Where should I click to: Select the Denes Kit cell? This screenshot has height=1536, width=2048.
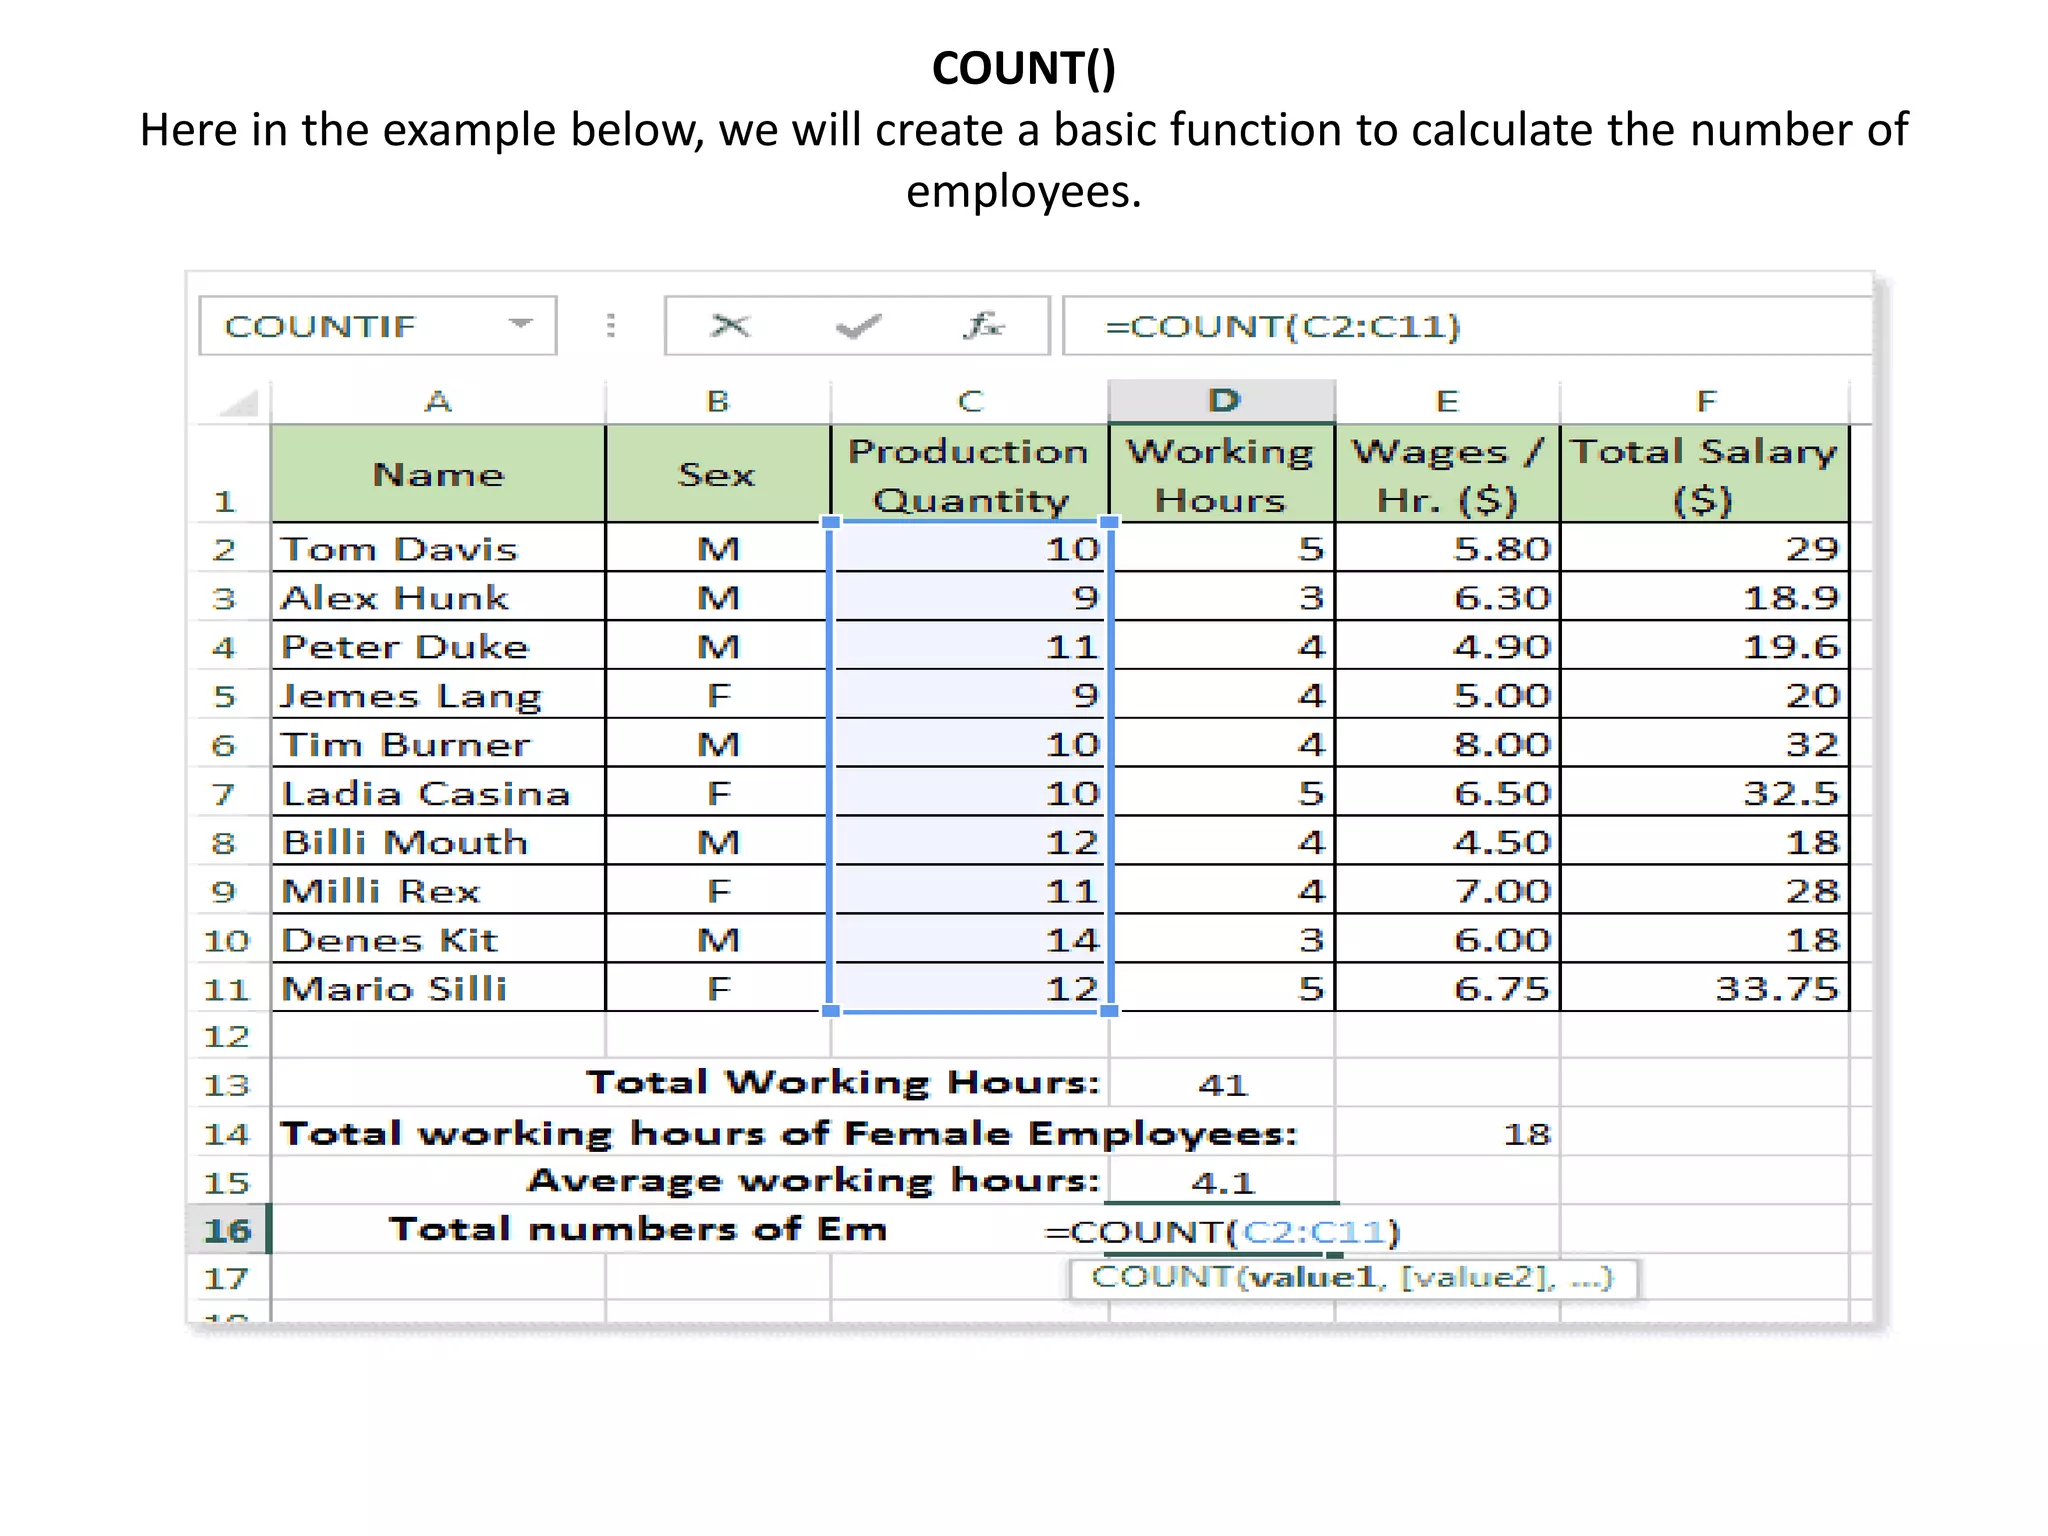pos(438,939)
